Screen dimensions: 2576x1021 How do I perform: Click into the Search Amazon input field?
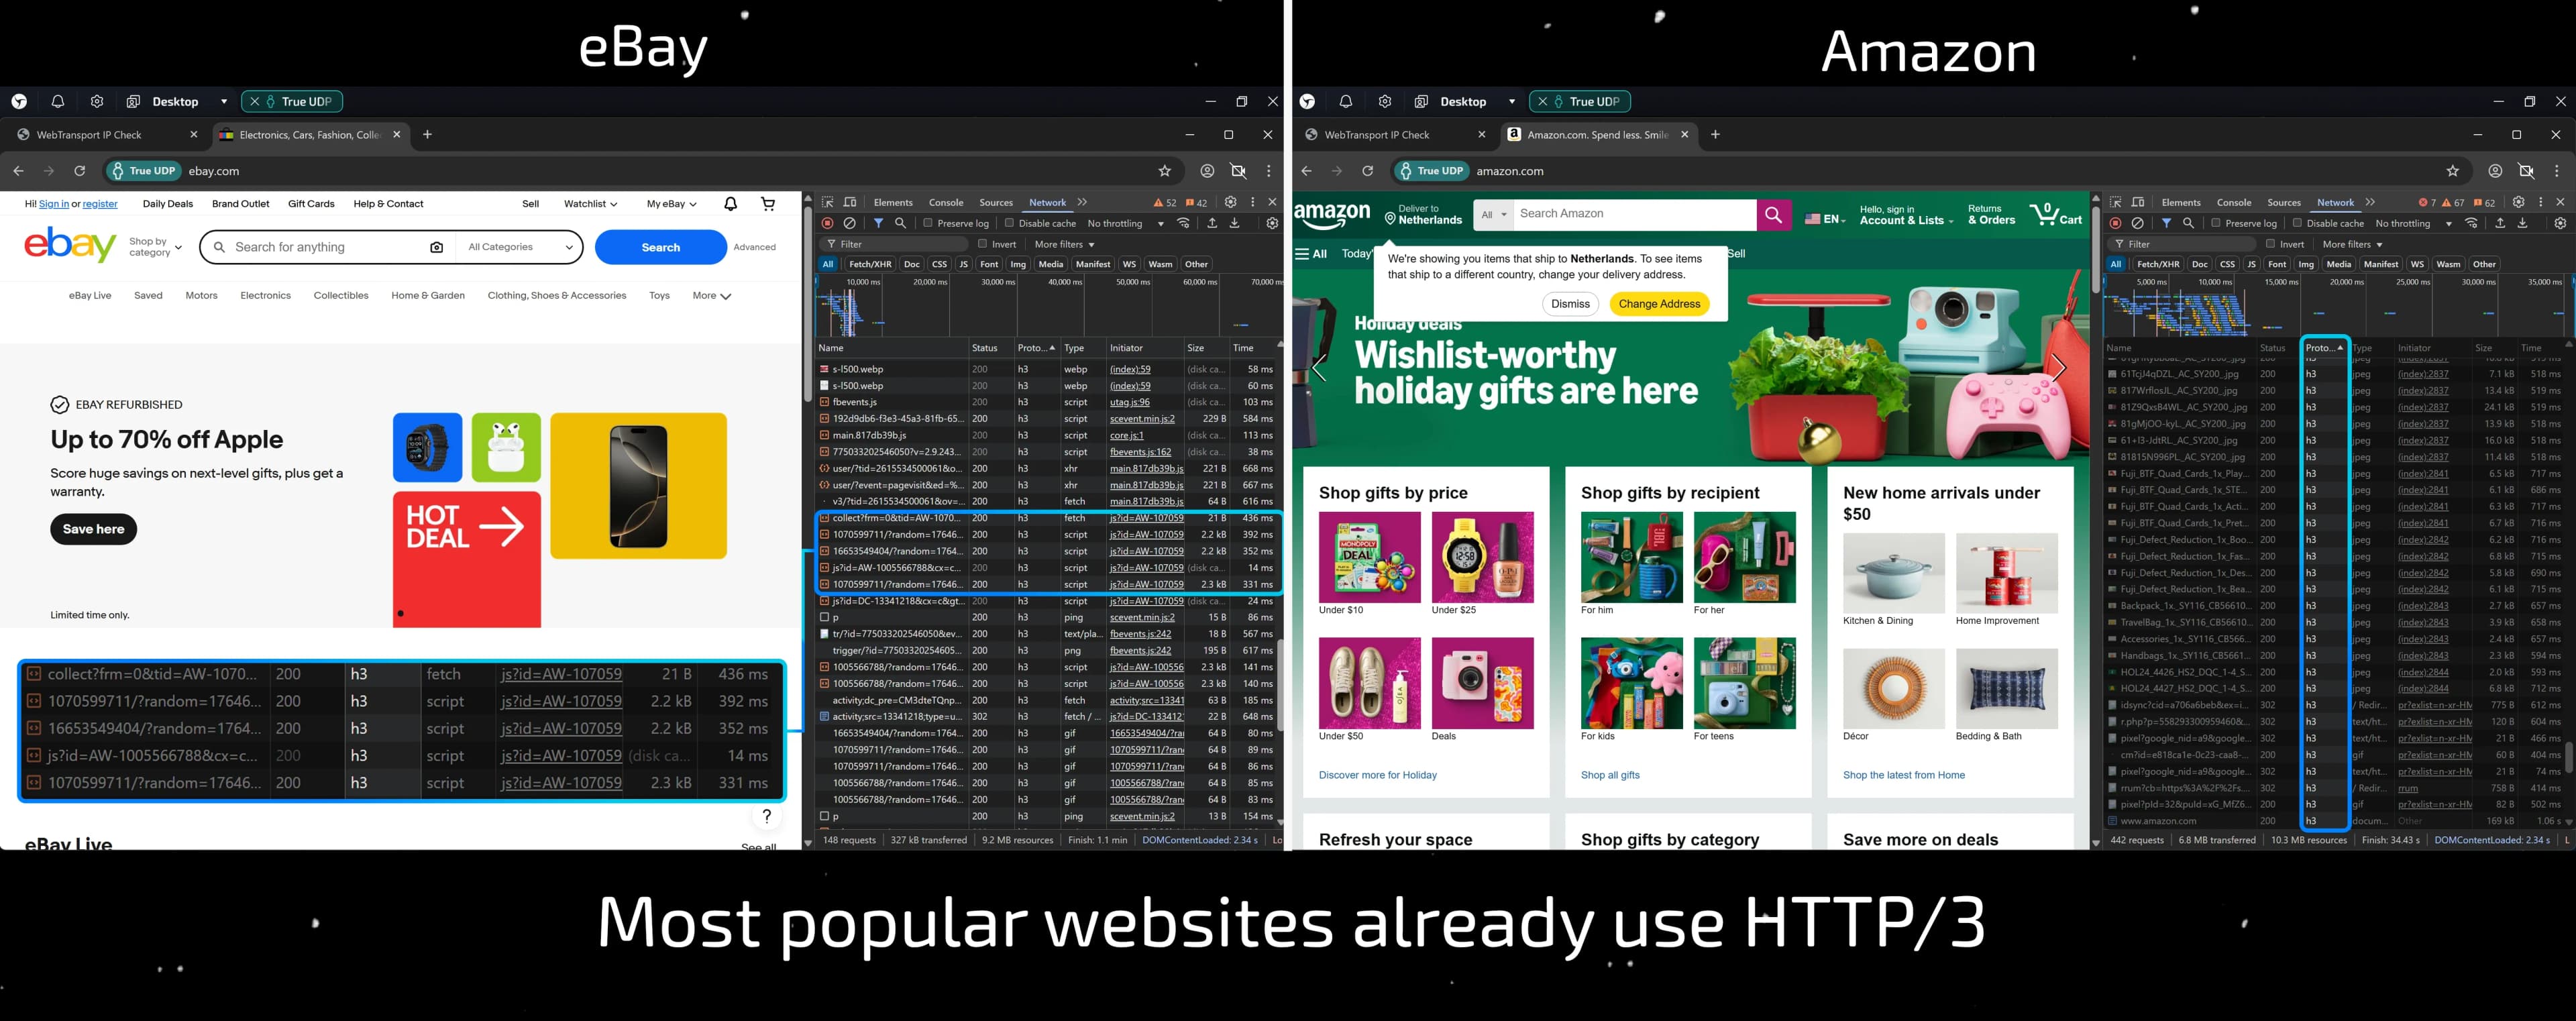click(x=1633, y=214)
